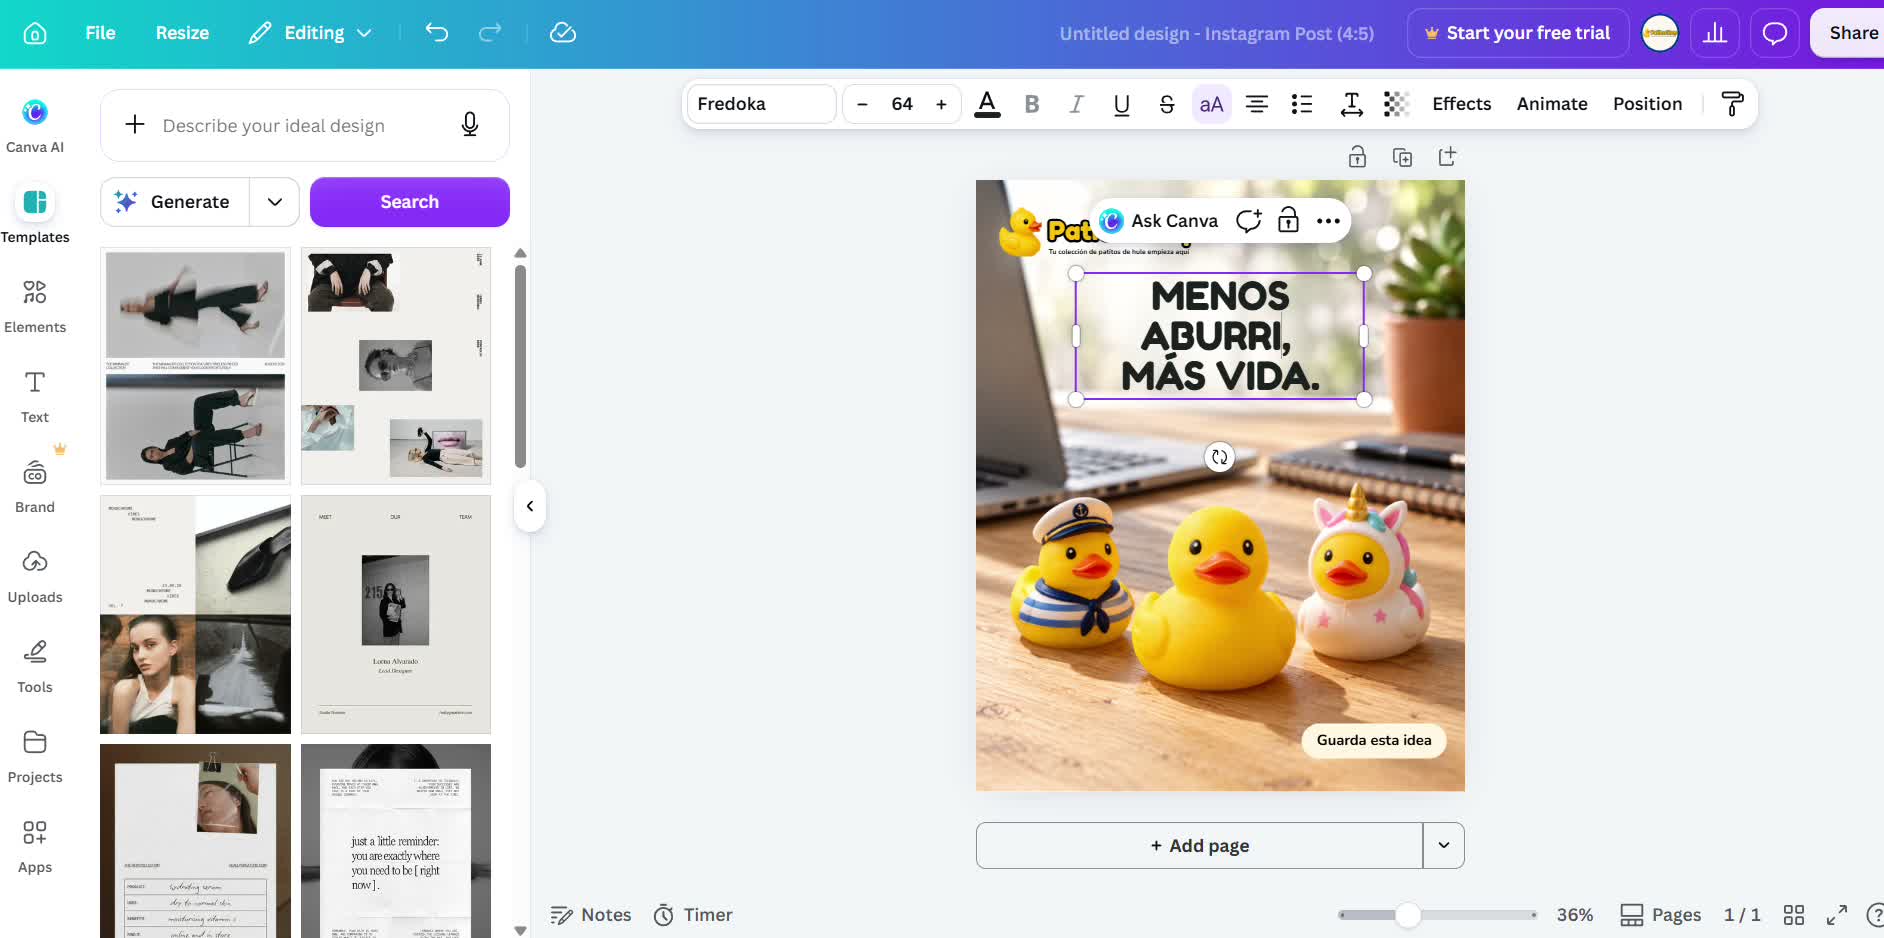The width and height of the screenshot is (1884, 938).
Task: Expand the Editing mode dropdown
Action: (x=311, y=33)
